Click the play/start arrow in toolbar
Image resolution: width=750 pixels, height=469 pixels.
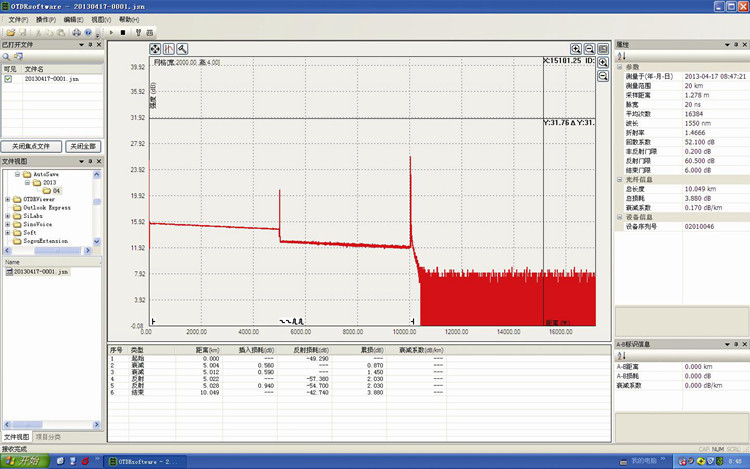[110, 32]
